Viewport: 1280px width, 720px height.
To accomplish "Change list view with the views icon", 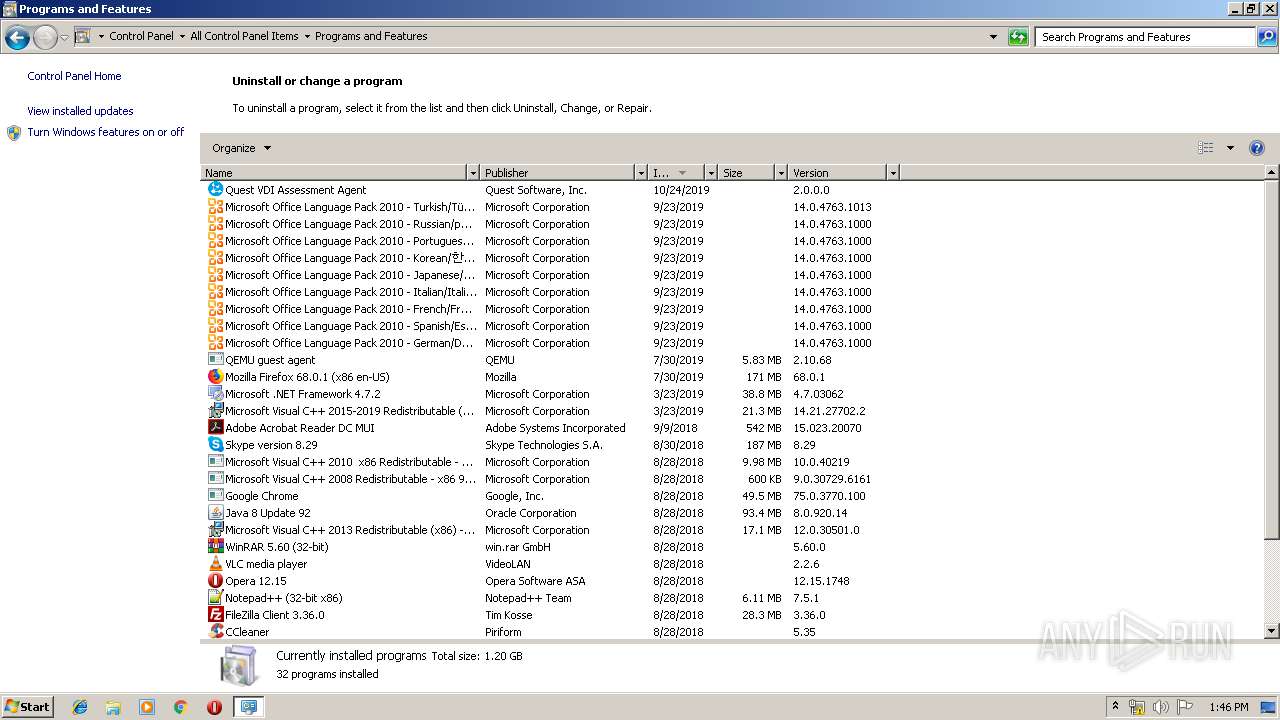I will point(1206,148).
